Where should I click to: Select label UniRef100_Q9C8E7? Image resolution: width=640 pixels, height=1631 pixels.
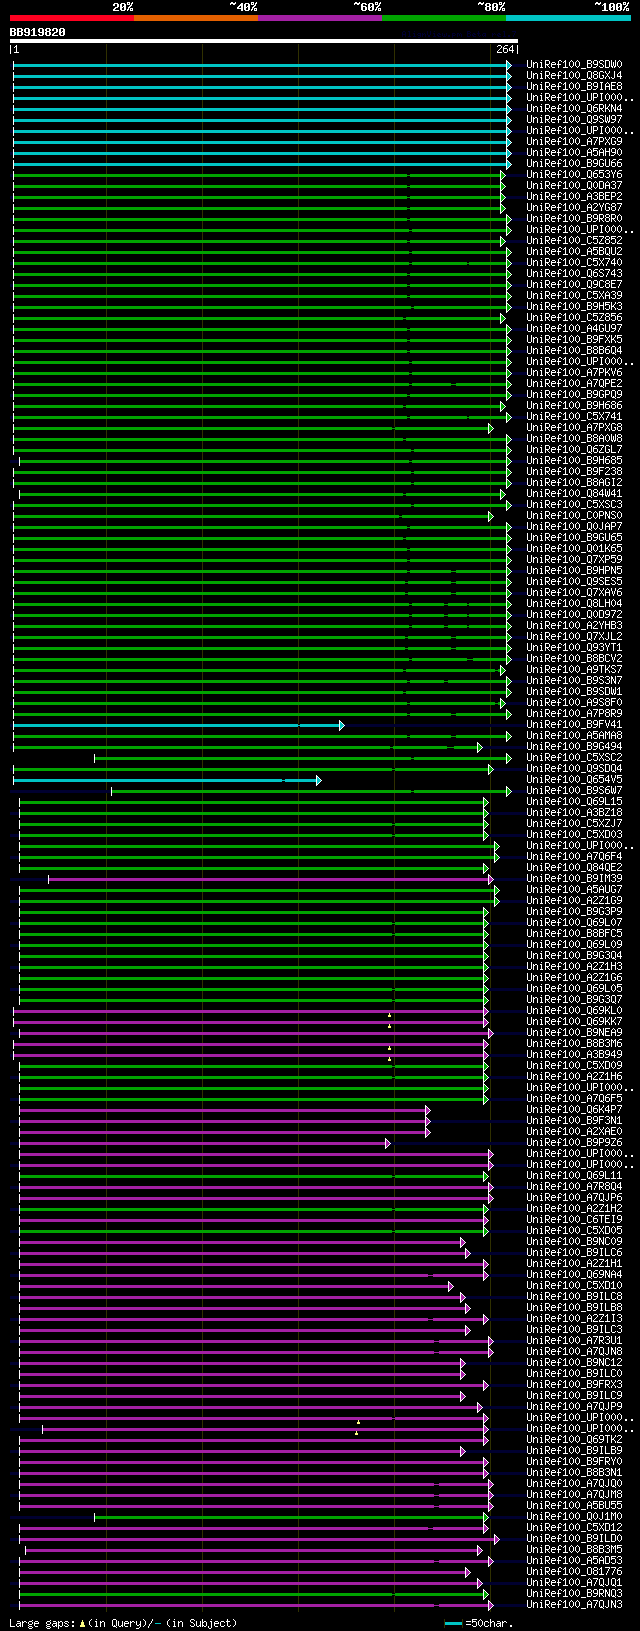pyautogui.click(x=574, y=284)
